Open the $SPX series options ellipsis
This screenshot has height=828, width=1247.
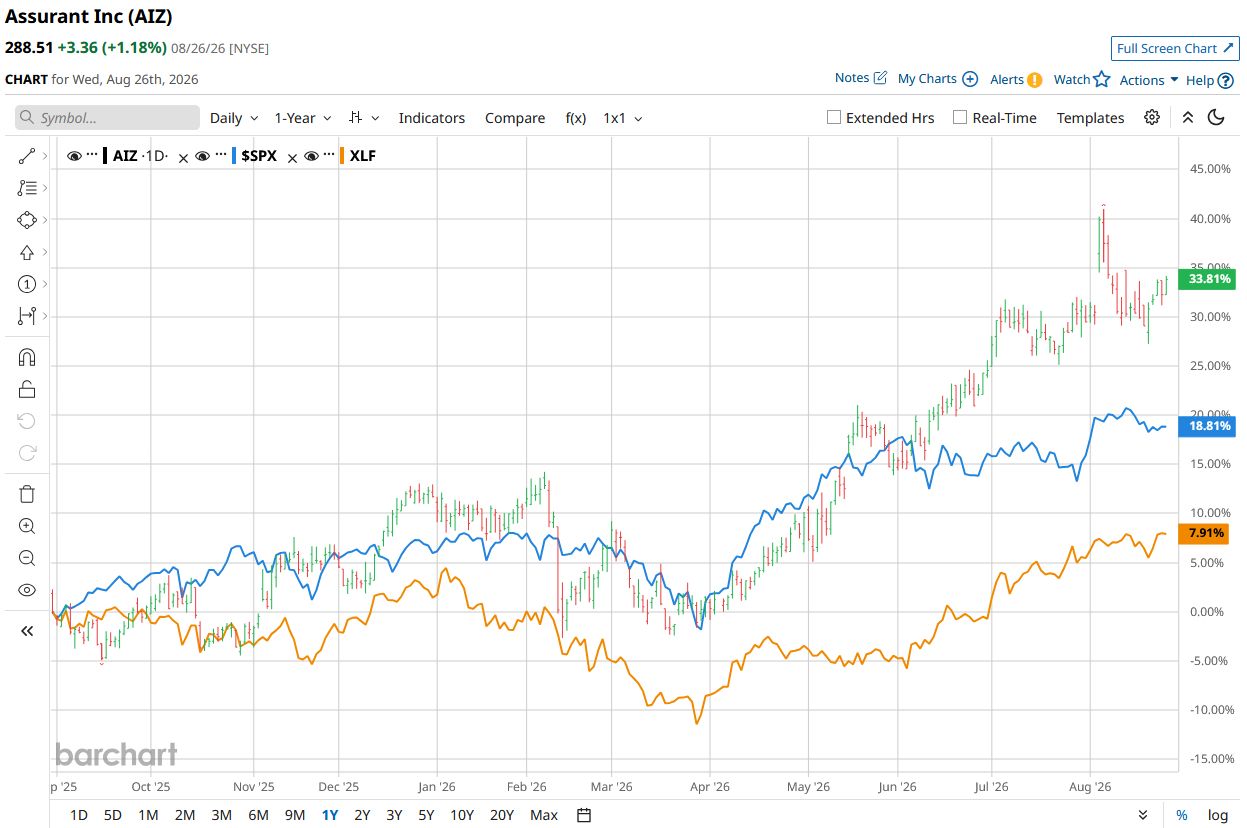tap(221, 156)
